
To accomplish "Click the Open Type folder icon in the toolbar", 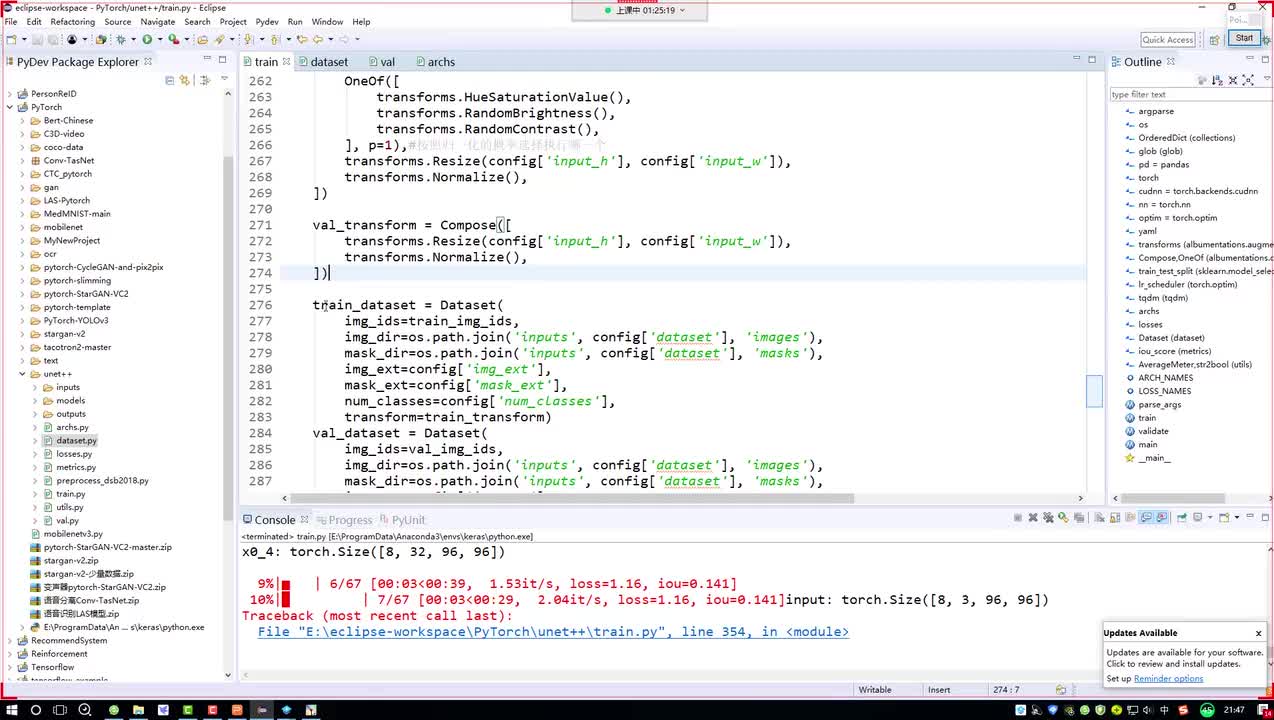I will pyautogui.click(x=202, y=39).
